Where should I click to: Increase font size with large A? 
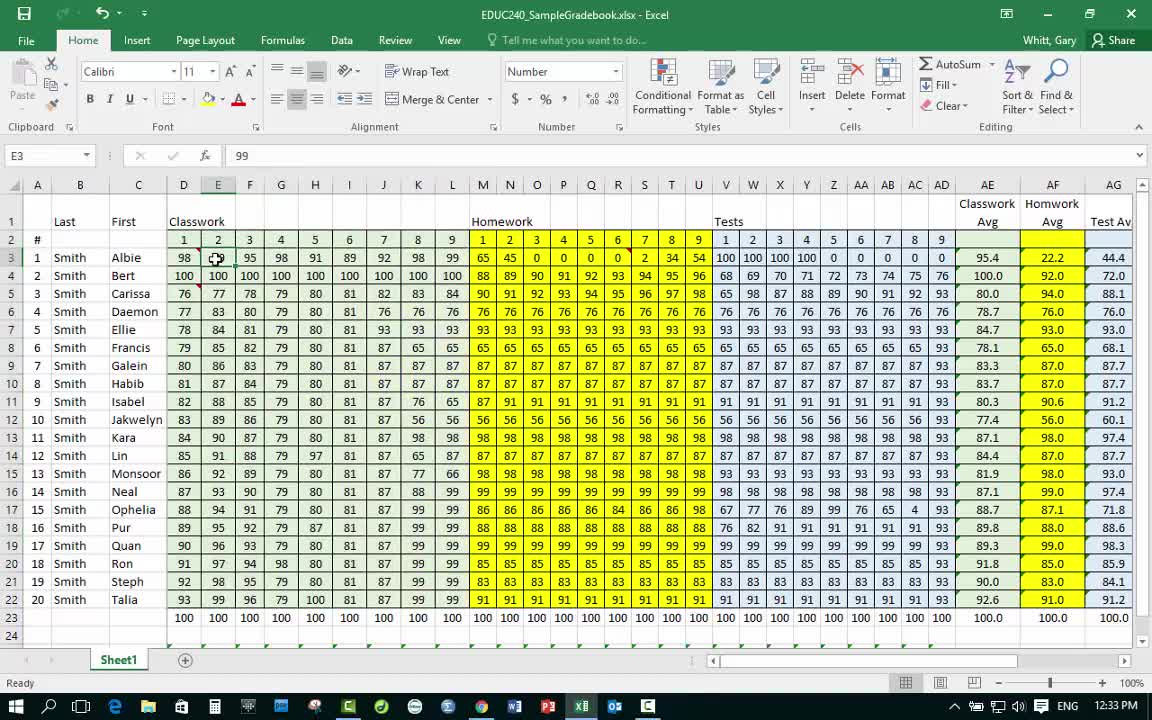pyautogui.click(x=231, y=71)
